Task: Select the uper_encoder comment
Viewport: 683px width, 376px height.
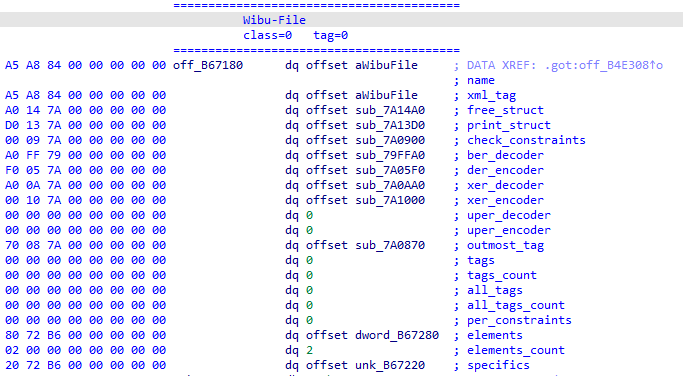Action: [x=509, y=230]
